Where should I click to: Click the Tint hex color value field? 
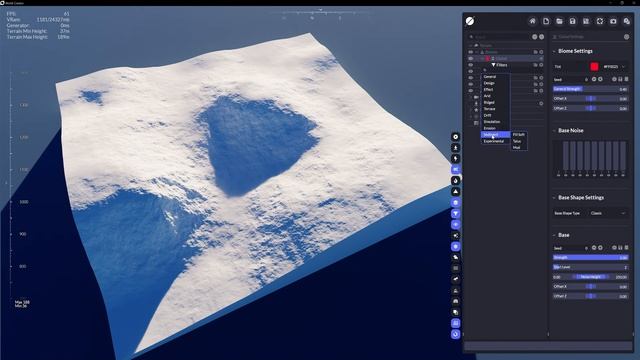(611, 67)
